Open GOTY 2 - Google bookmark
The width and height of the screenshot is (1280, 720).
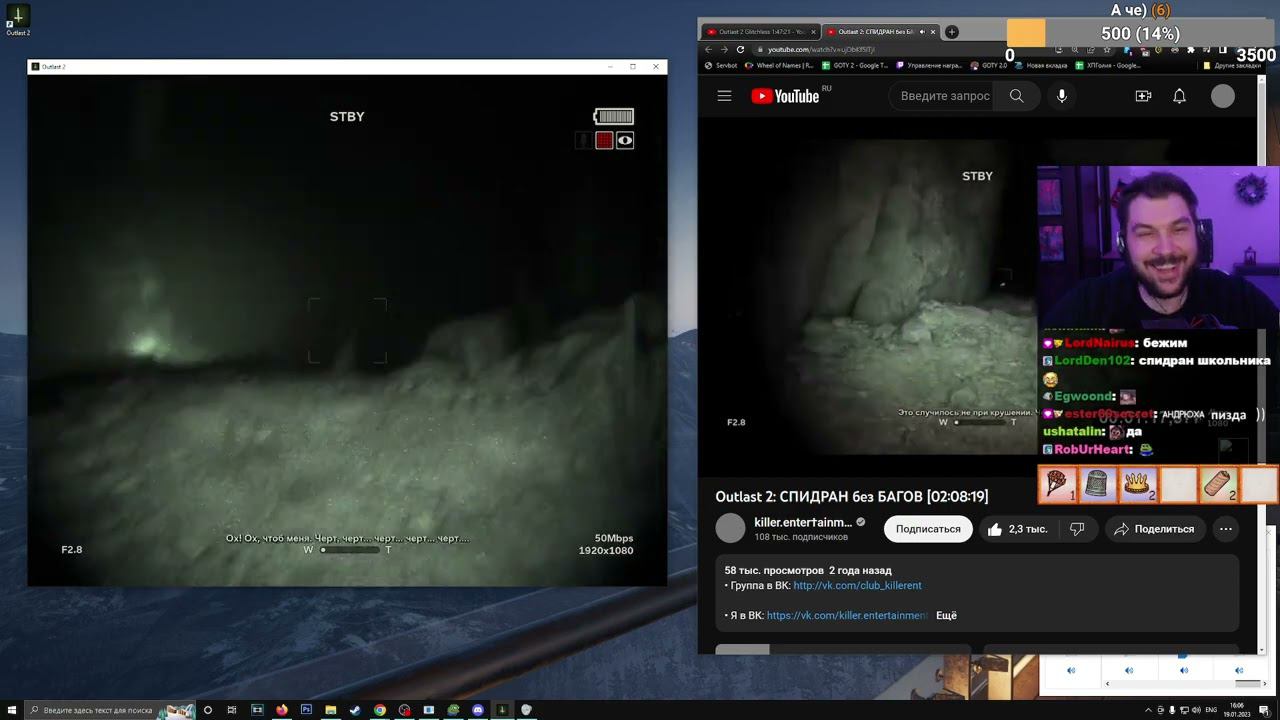[855, 65]
